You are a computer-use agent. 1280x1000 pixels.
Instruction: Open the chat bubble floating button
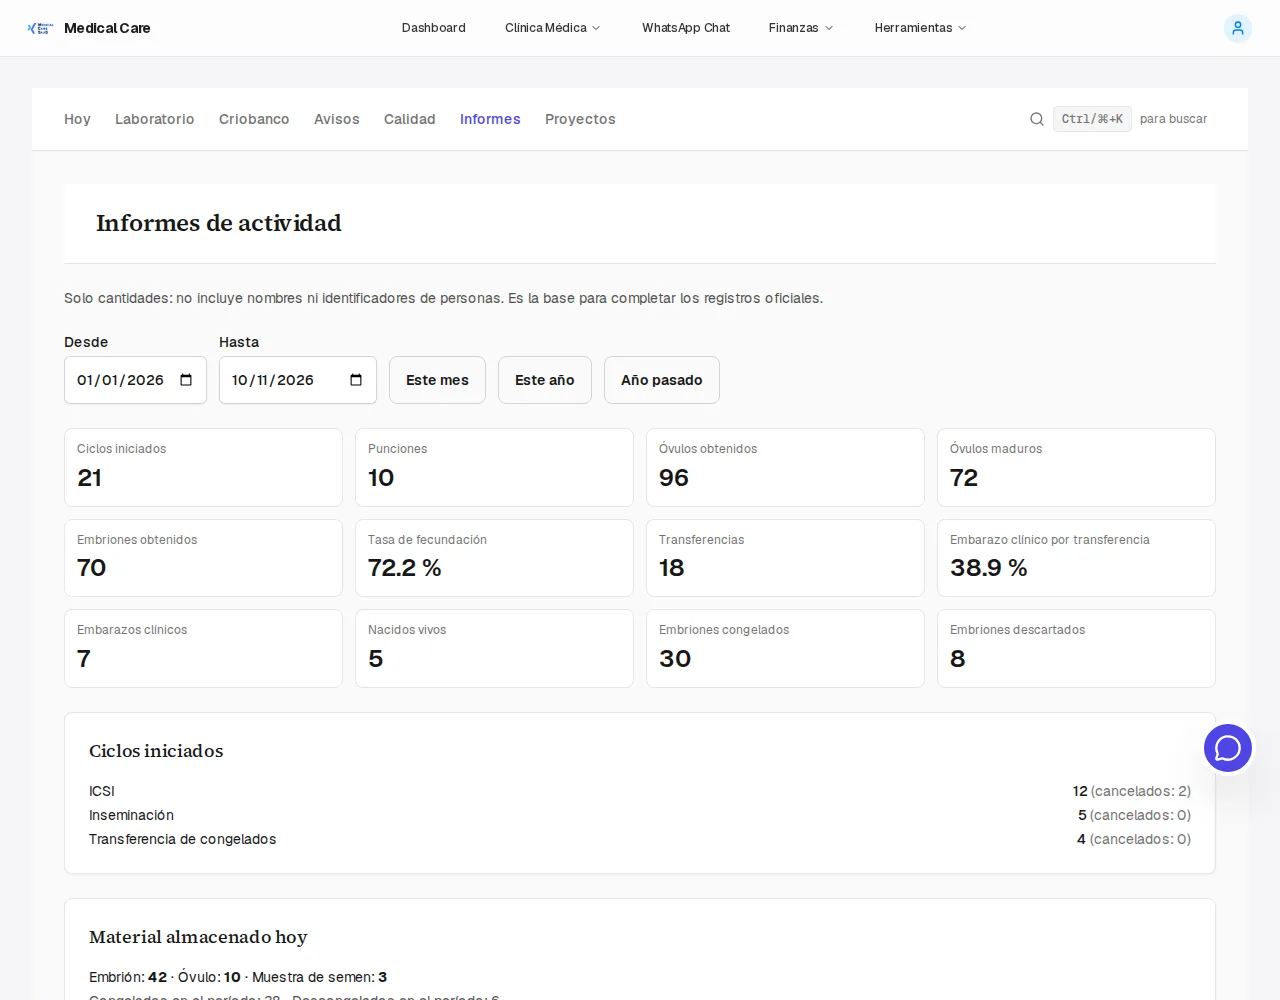1228,748
